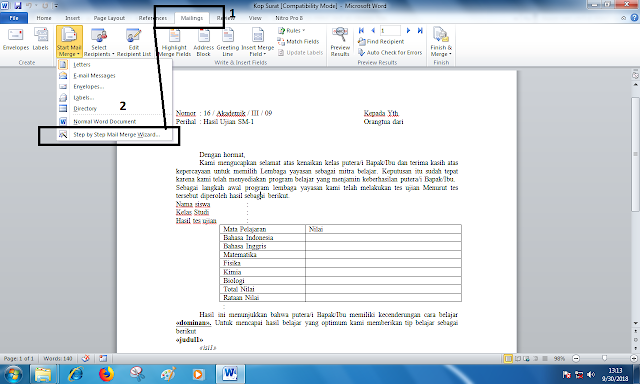
Task: Switch to Web Layout view
Action: click(527, 358)
